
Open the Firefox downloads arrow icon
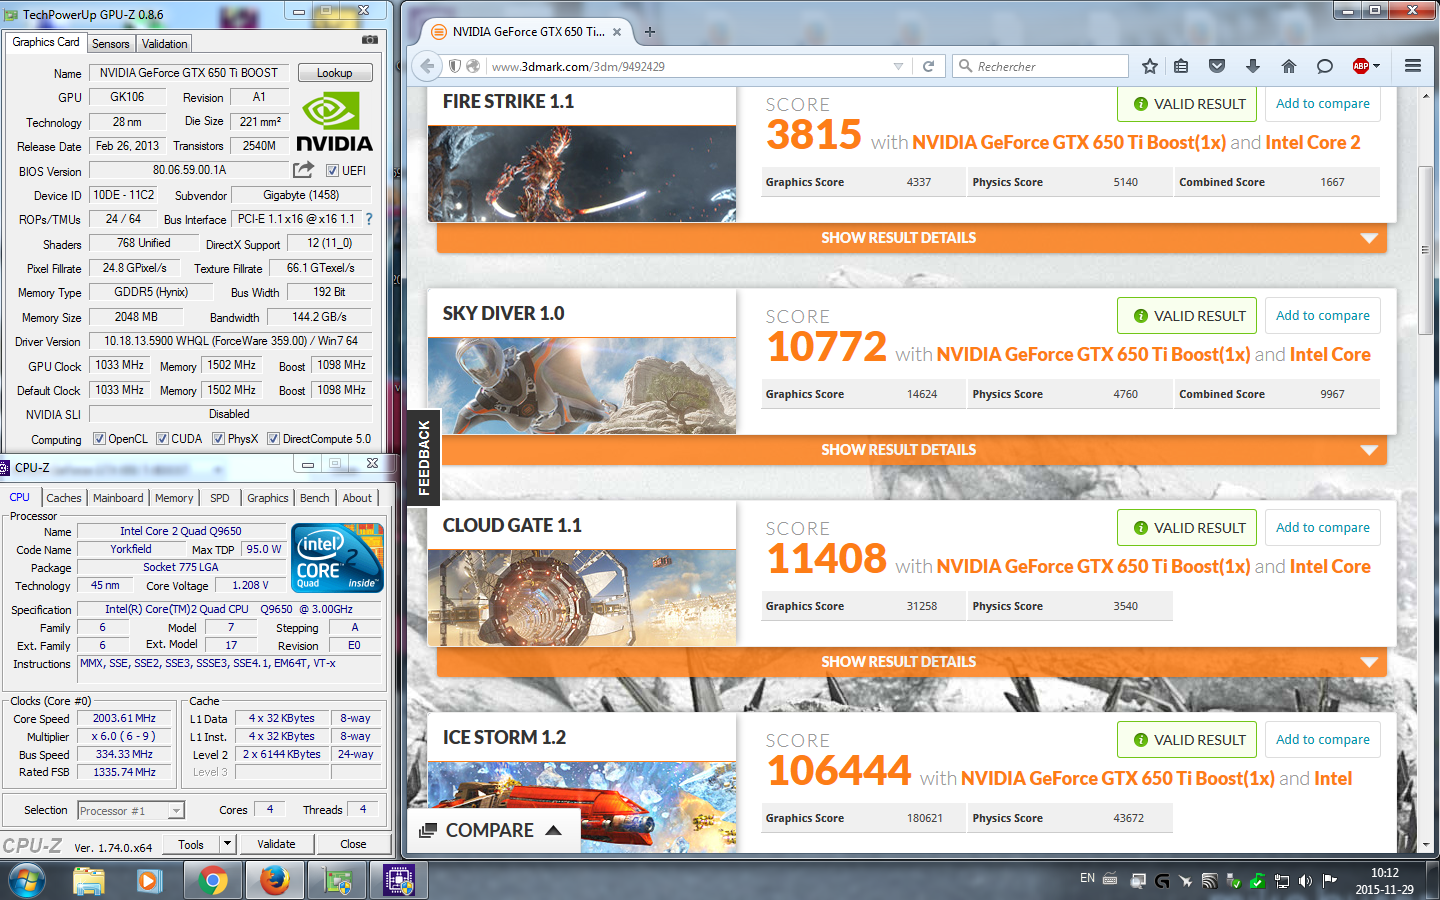pos(1253,66)
